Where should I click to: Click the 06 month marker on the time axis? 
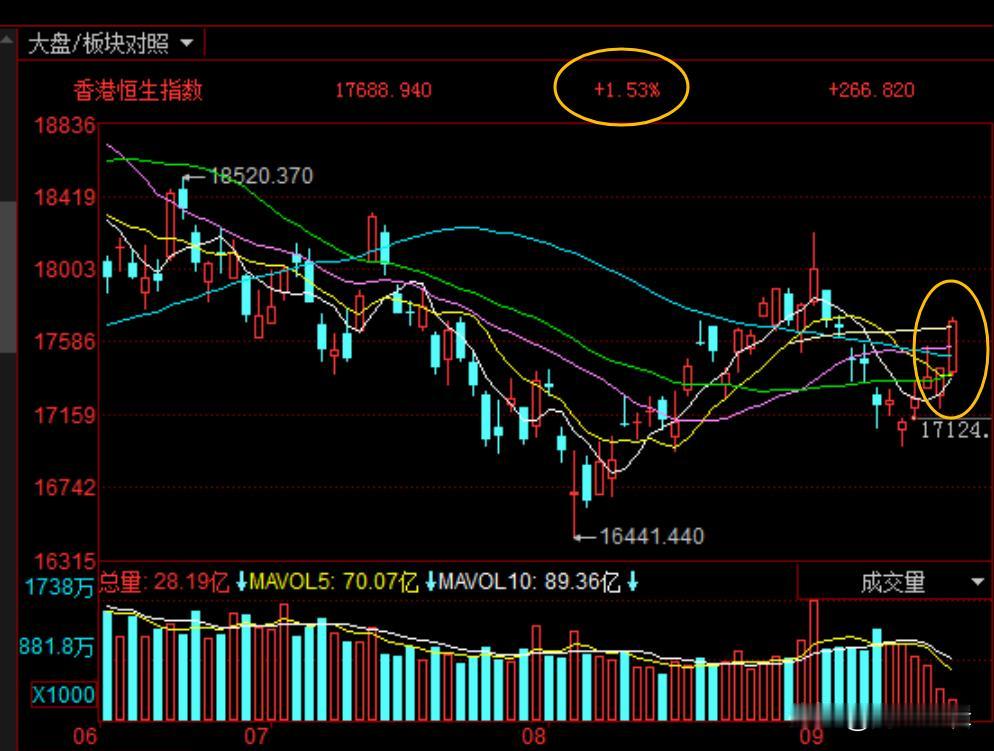[86, 736]
